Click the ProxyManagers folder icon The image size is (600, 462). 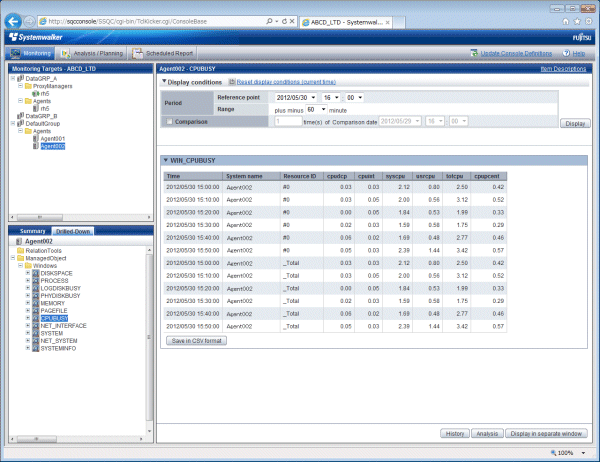[28, 86]
